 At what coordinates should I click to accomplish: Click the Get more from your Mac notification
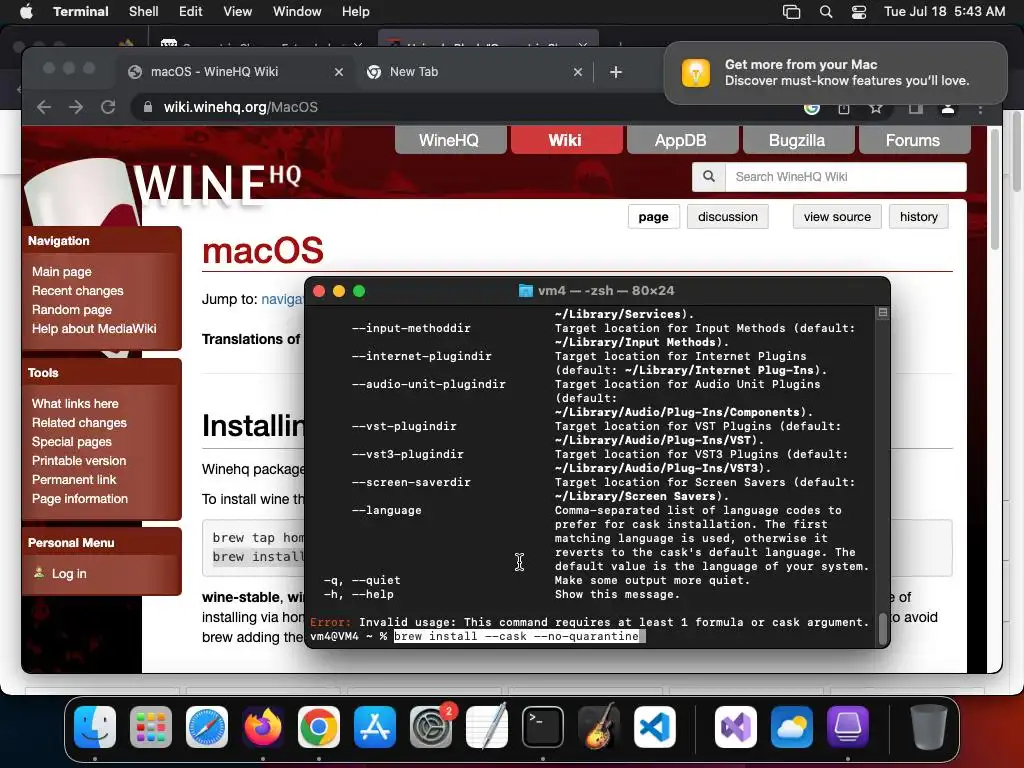[835, 72]
